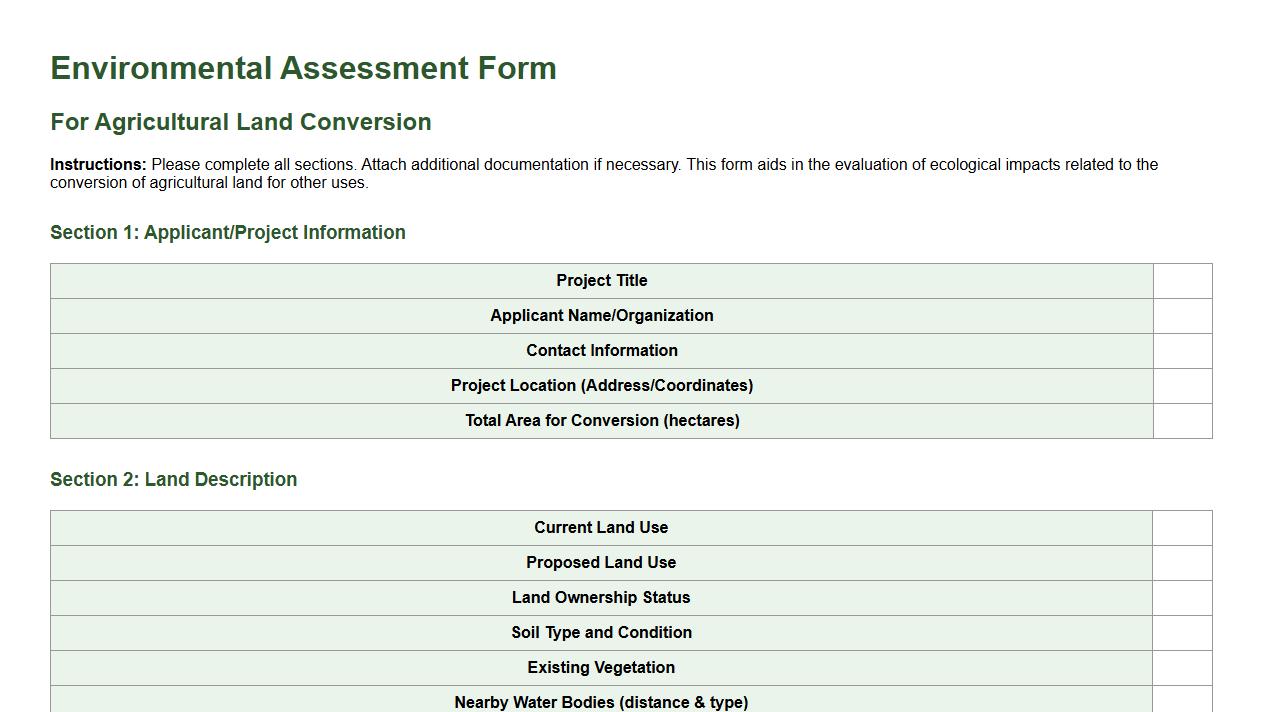Click the Project Location (Address/Coordinates) field

(1182, 386)
